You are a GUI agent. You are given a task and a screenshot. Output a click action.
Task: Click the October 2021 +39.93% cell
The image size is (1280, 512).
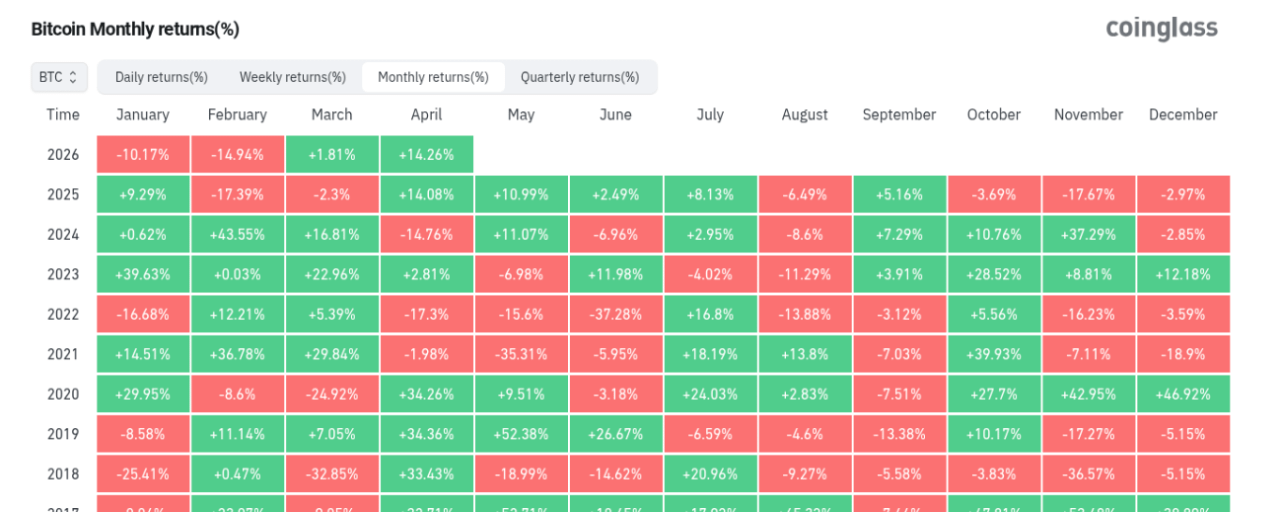tap(994, 355)
